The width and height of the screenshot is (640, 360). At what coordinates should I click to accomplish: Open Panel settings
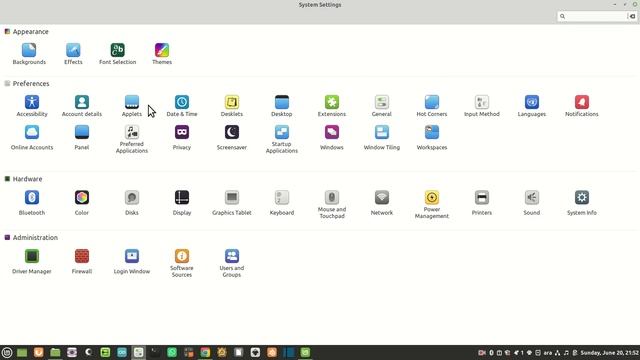[82, 138]
